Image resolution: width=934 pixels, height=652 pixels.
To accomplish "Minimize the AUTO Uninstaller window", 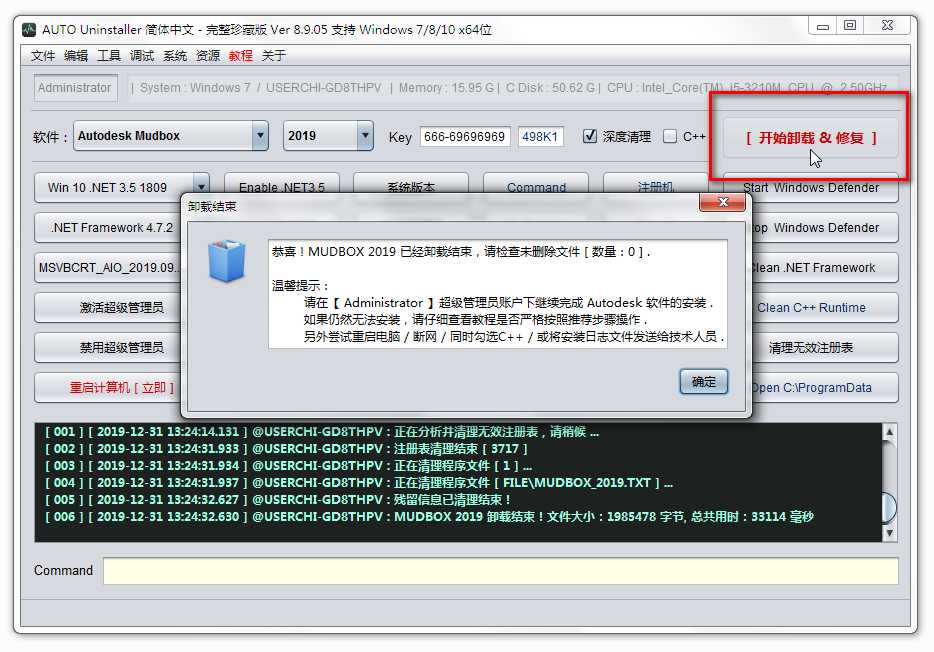I will coord(823,26).
